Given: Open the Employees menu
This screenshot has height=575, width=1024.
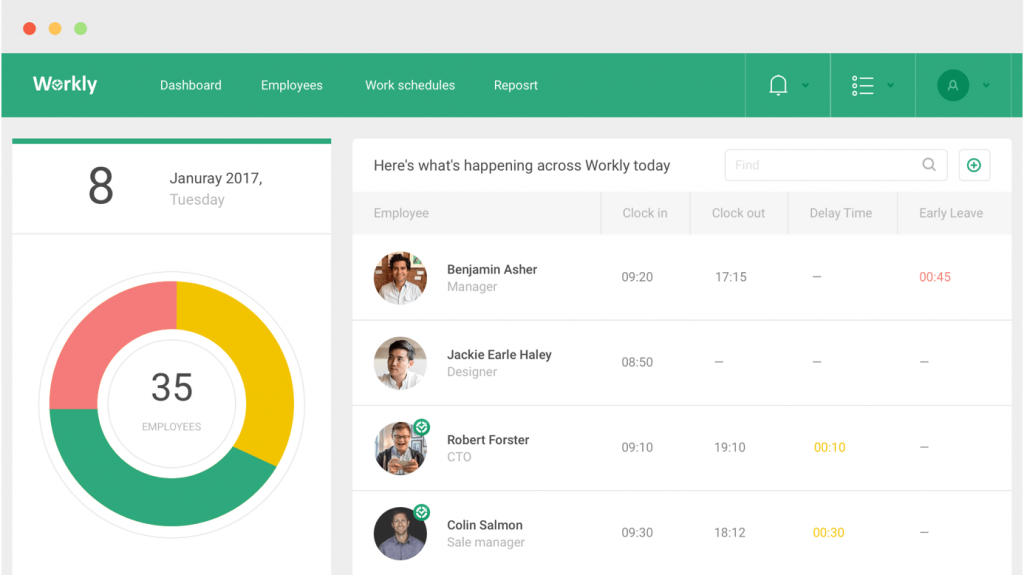Looking at the screenshot, I should click(291, 86).
